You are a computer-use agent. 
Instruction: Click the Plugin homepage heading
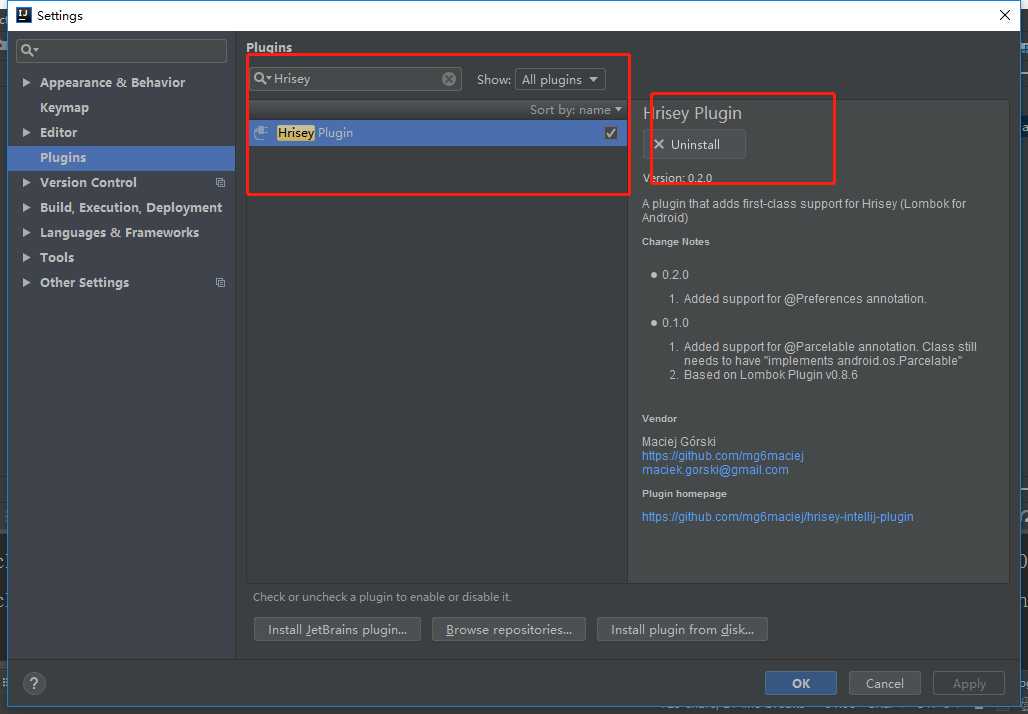[x=684, y=494]
